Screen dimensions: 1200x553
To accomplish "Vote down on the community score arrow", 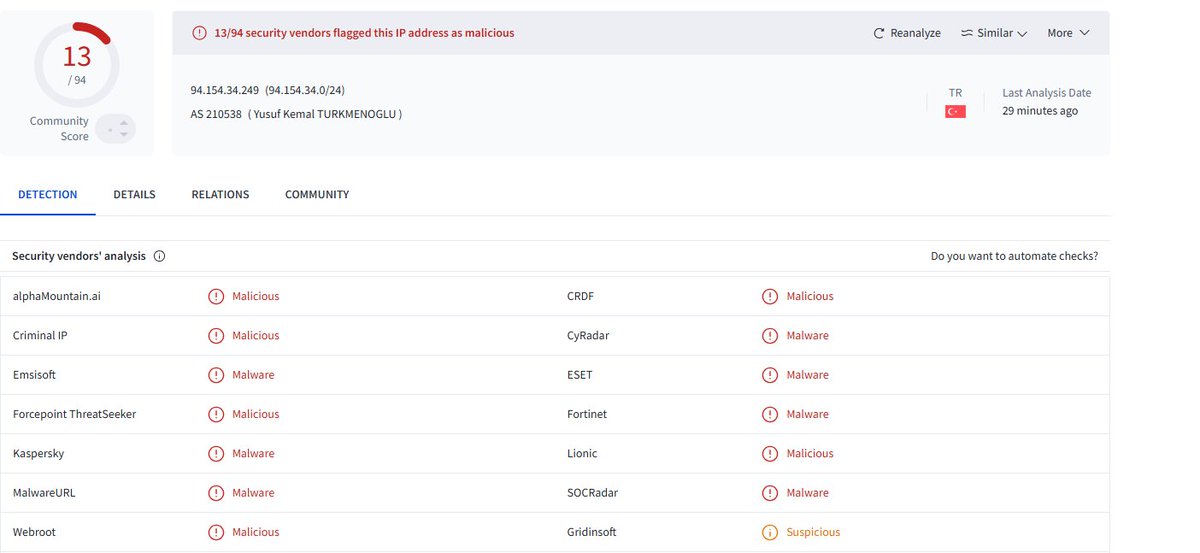I will (124, 134).
